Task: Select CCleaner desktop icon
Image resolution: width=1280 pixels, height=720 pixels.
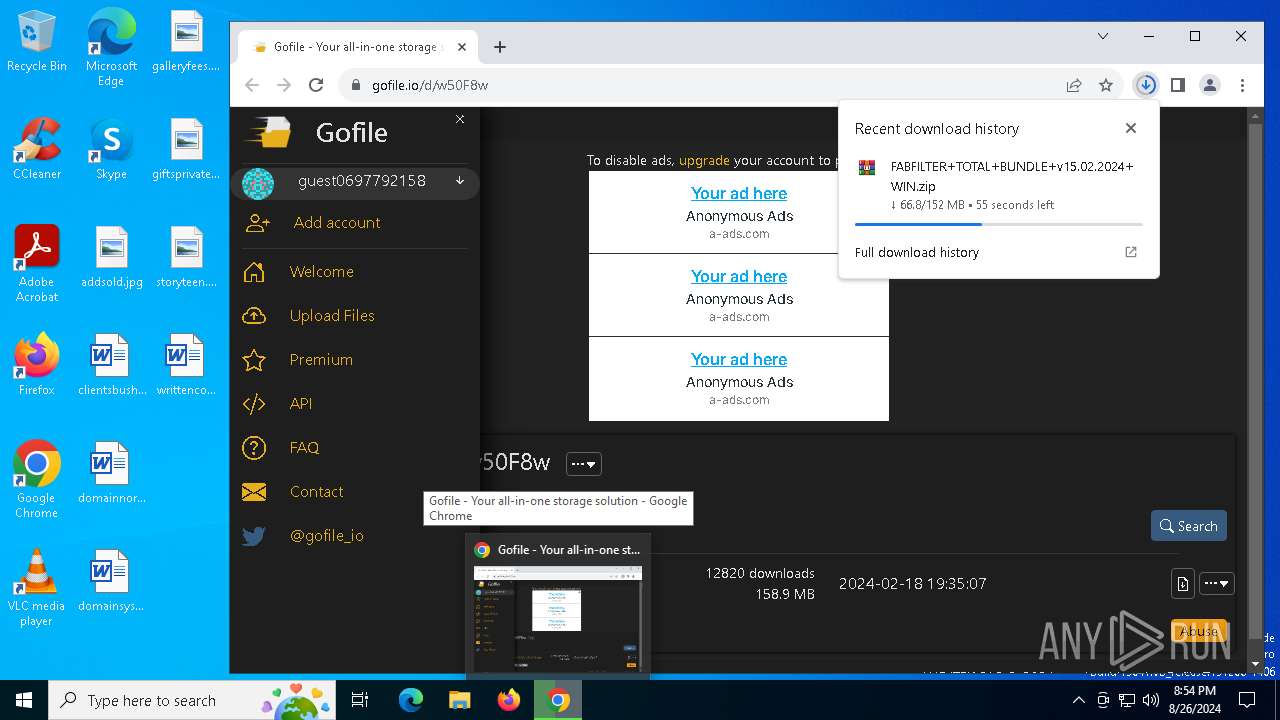Action: click(x=36, y=150)
